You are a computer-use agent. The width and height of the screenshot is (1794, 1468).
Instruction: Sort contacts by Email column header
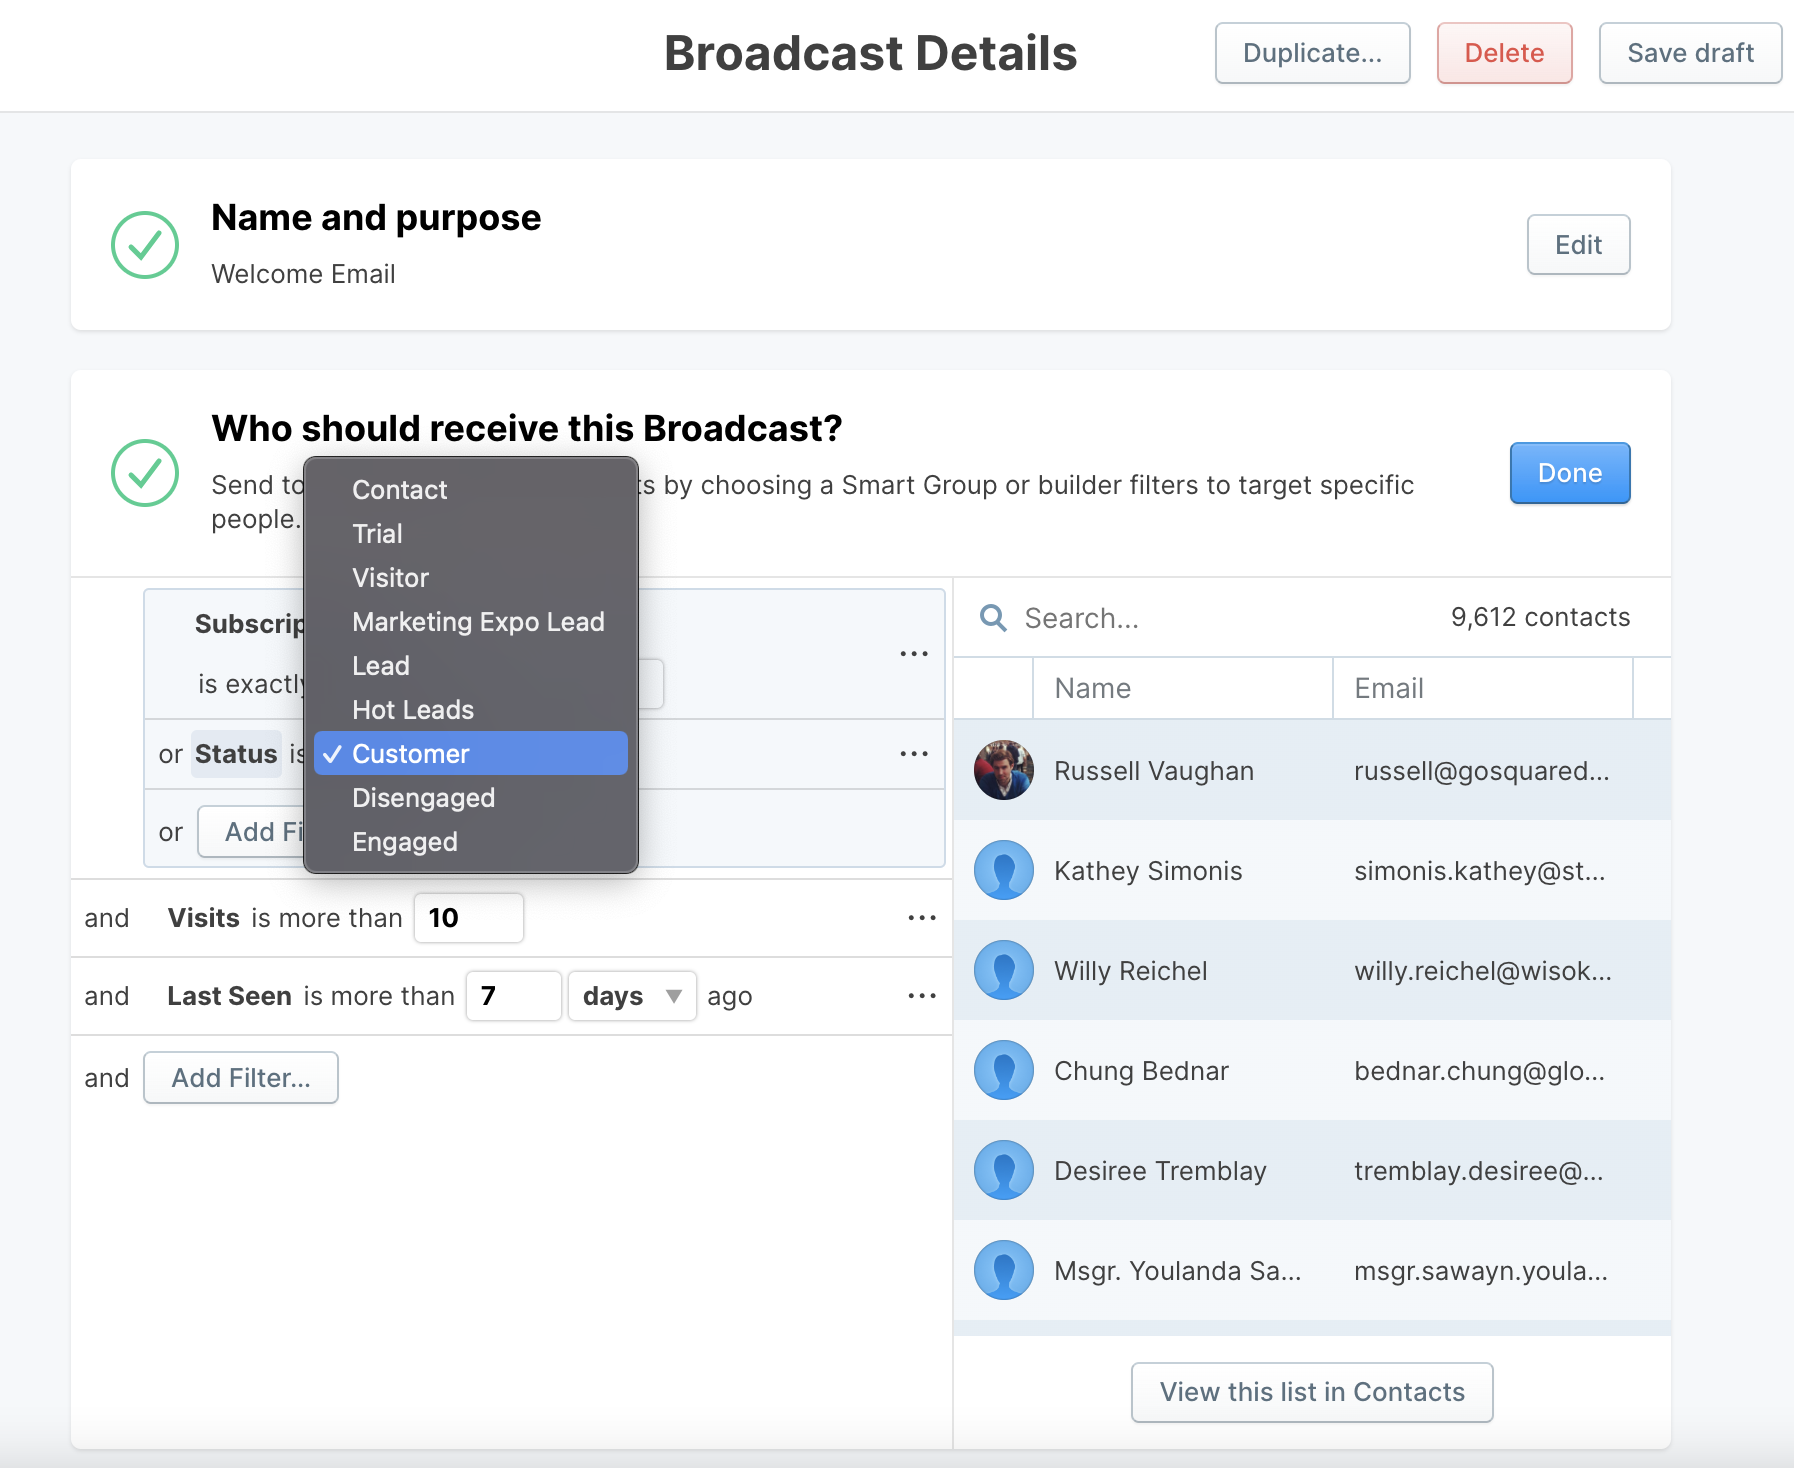[1483, 688]
